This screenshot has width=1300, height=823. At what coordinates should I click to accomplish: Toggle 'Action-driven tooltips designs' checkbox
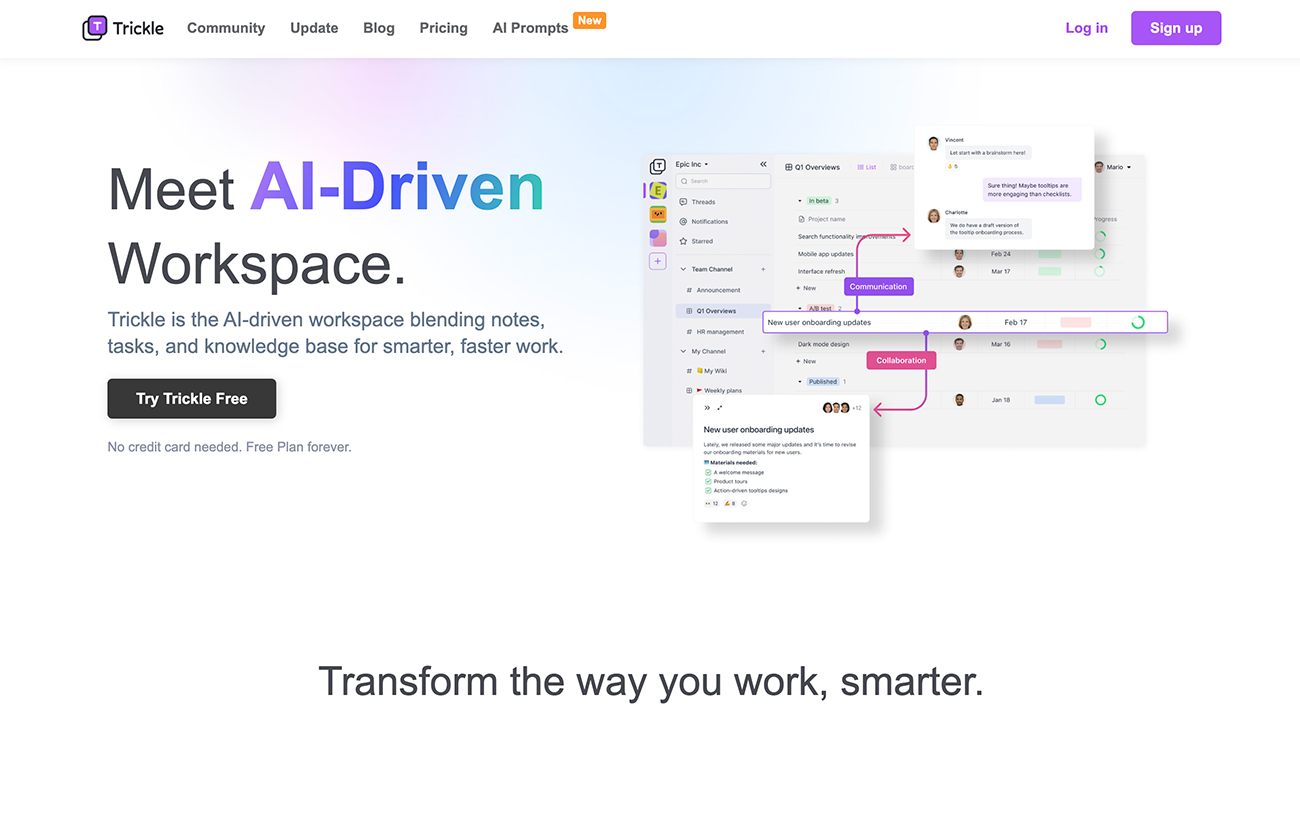click(708, 491)
